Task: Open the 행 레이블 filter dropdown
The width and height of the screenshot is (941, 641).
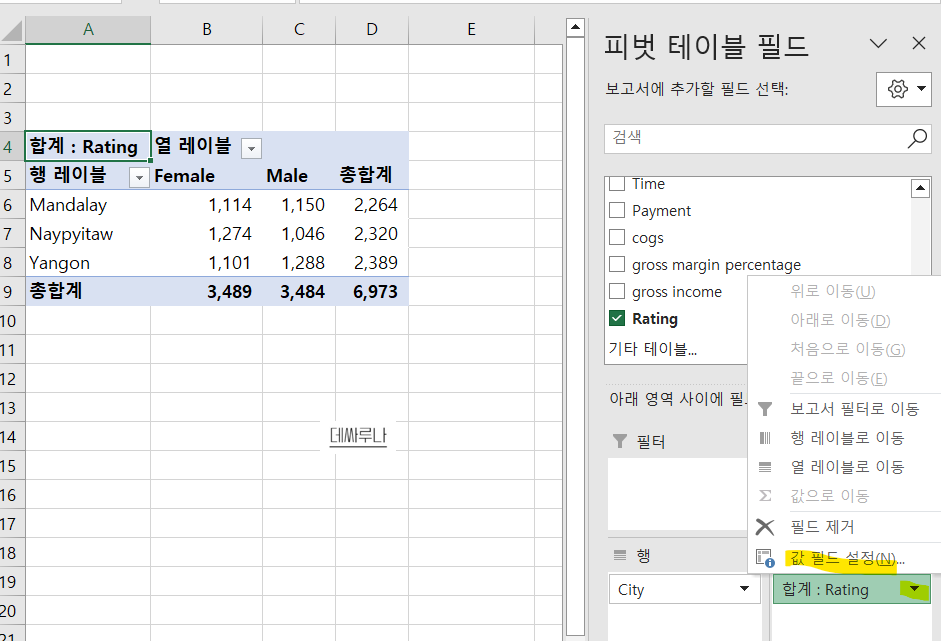Action: pos(139,176)
